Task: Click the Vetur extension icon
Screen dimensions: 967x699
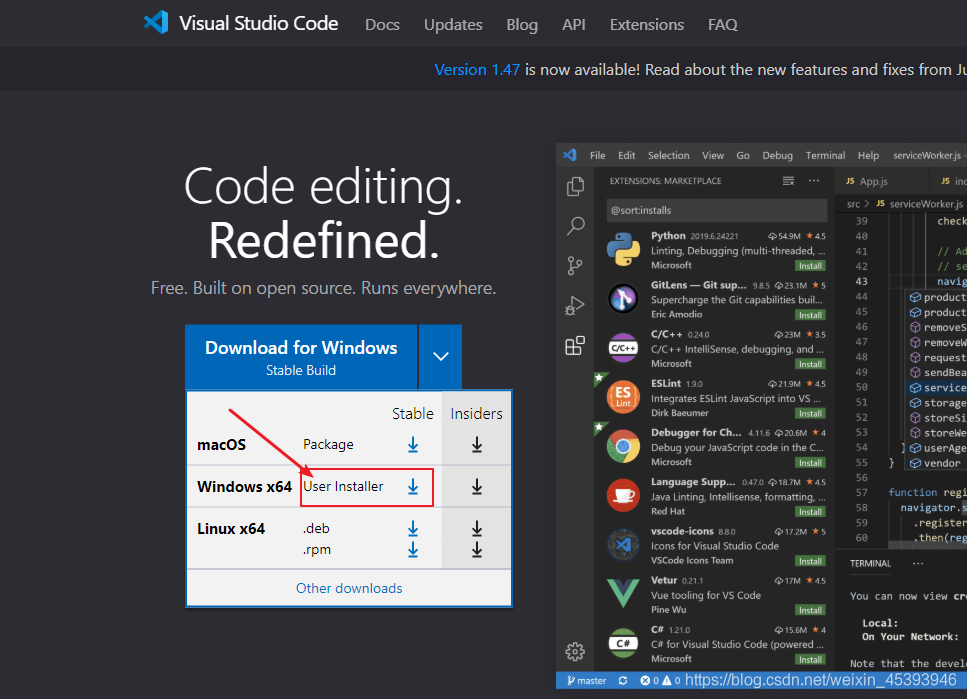Action: pos(623,593)
